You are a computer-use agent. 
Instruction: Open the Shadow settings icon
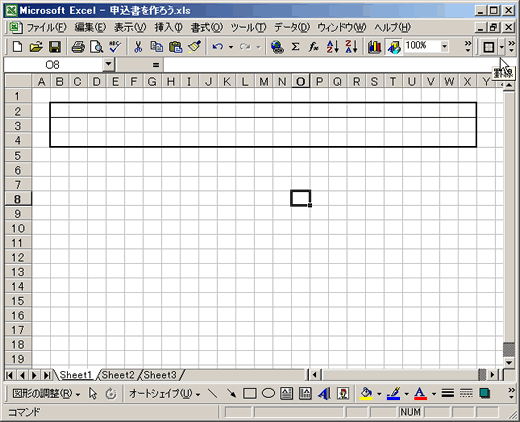[485, 394]
